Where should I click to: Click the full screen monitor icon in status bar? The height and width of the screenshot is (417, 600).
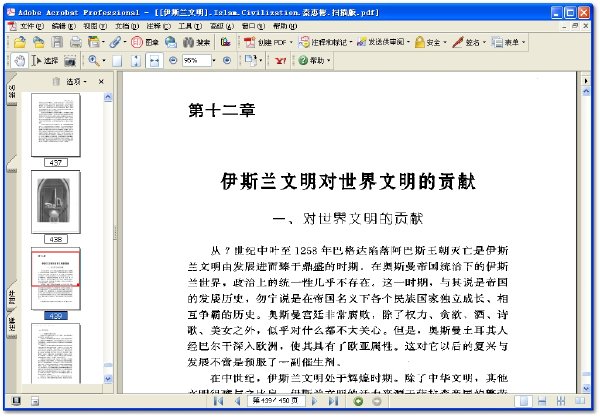click(16, 401)
